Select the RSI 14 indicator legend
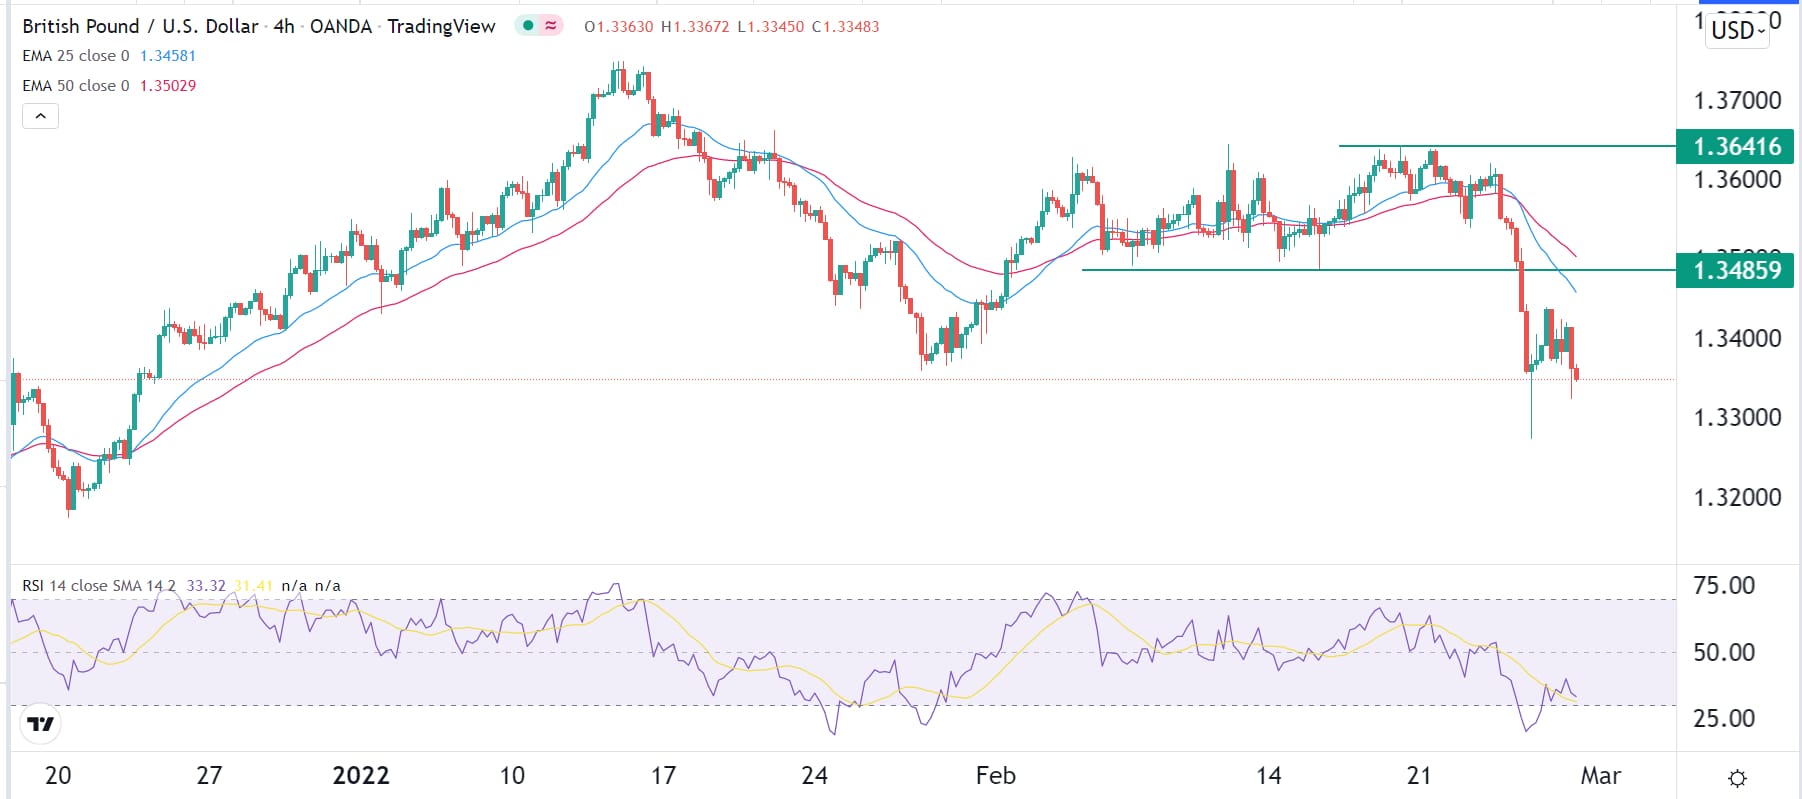The image size is (1802, 799). click(98, 586)
